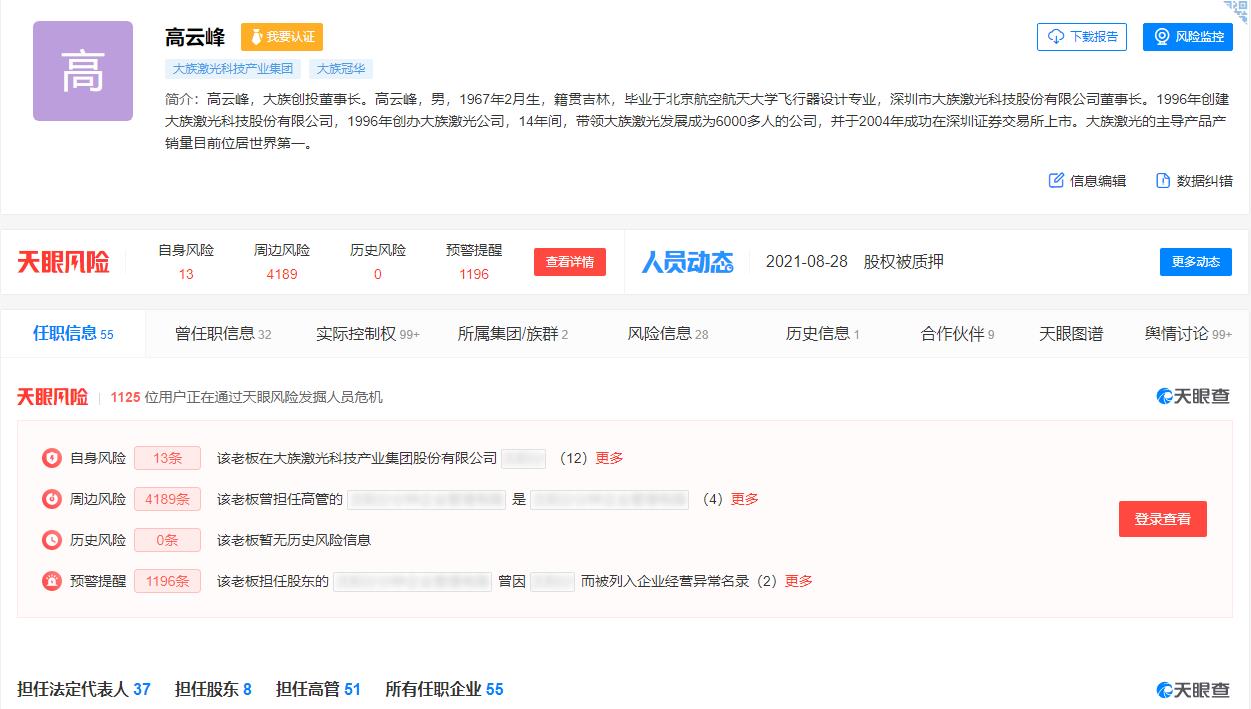
Task: Switch to the 舆情讨论 tab
Action: coord(1188,334)
